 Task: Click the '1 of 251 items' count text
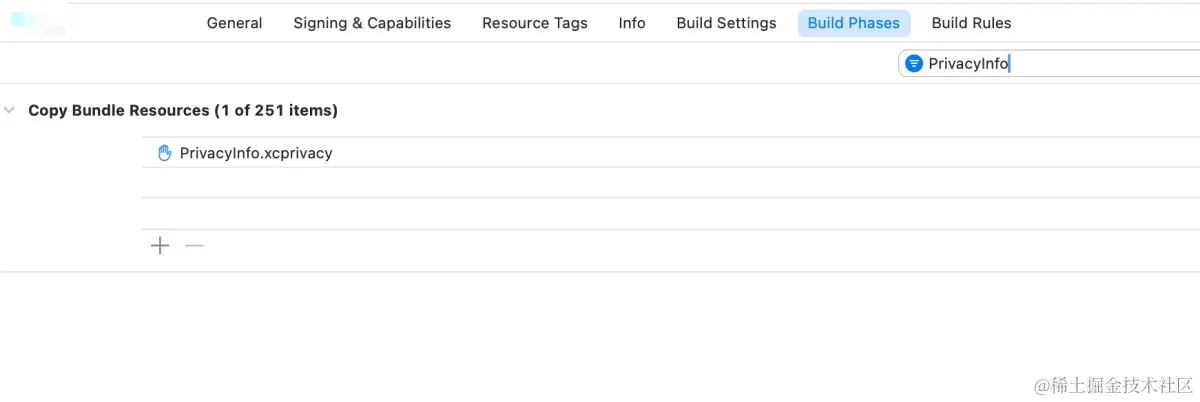tap(276, 110)
